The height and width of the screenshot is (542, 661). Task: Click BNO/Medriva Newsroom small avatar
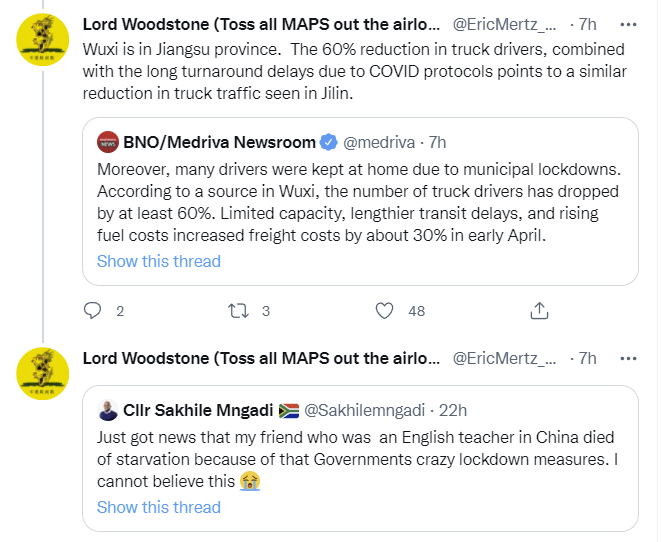click(x=108, y=142)
